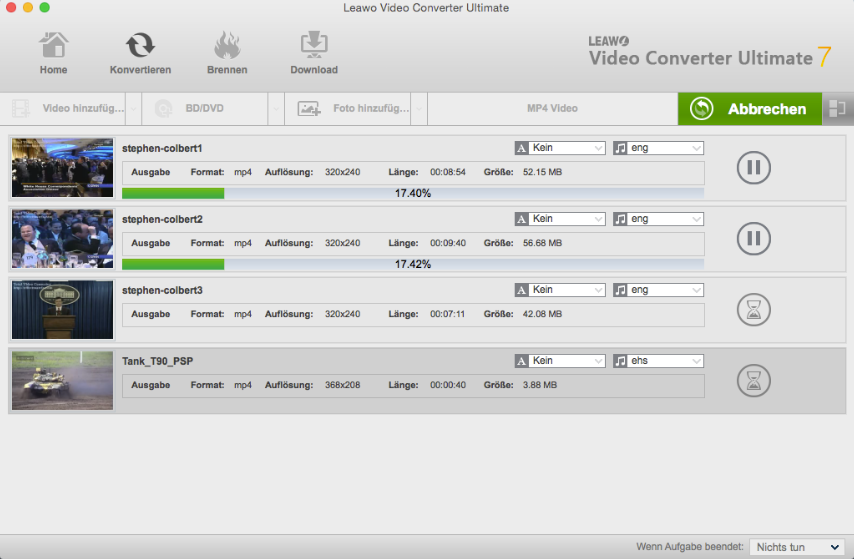Expand the BD/DVD dropdown arrow
Screen dimensions: 854x559
(x=276, y=108)
